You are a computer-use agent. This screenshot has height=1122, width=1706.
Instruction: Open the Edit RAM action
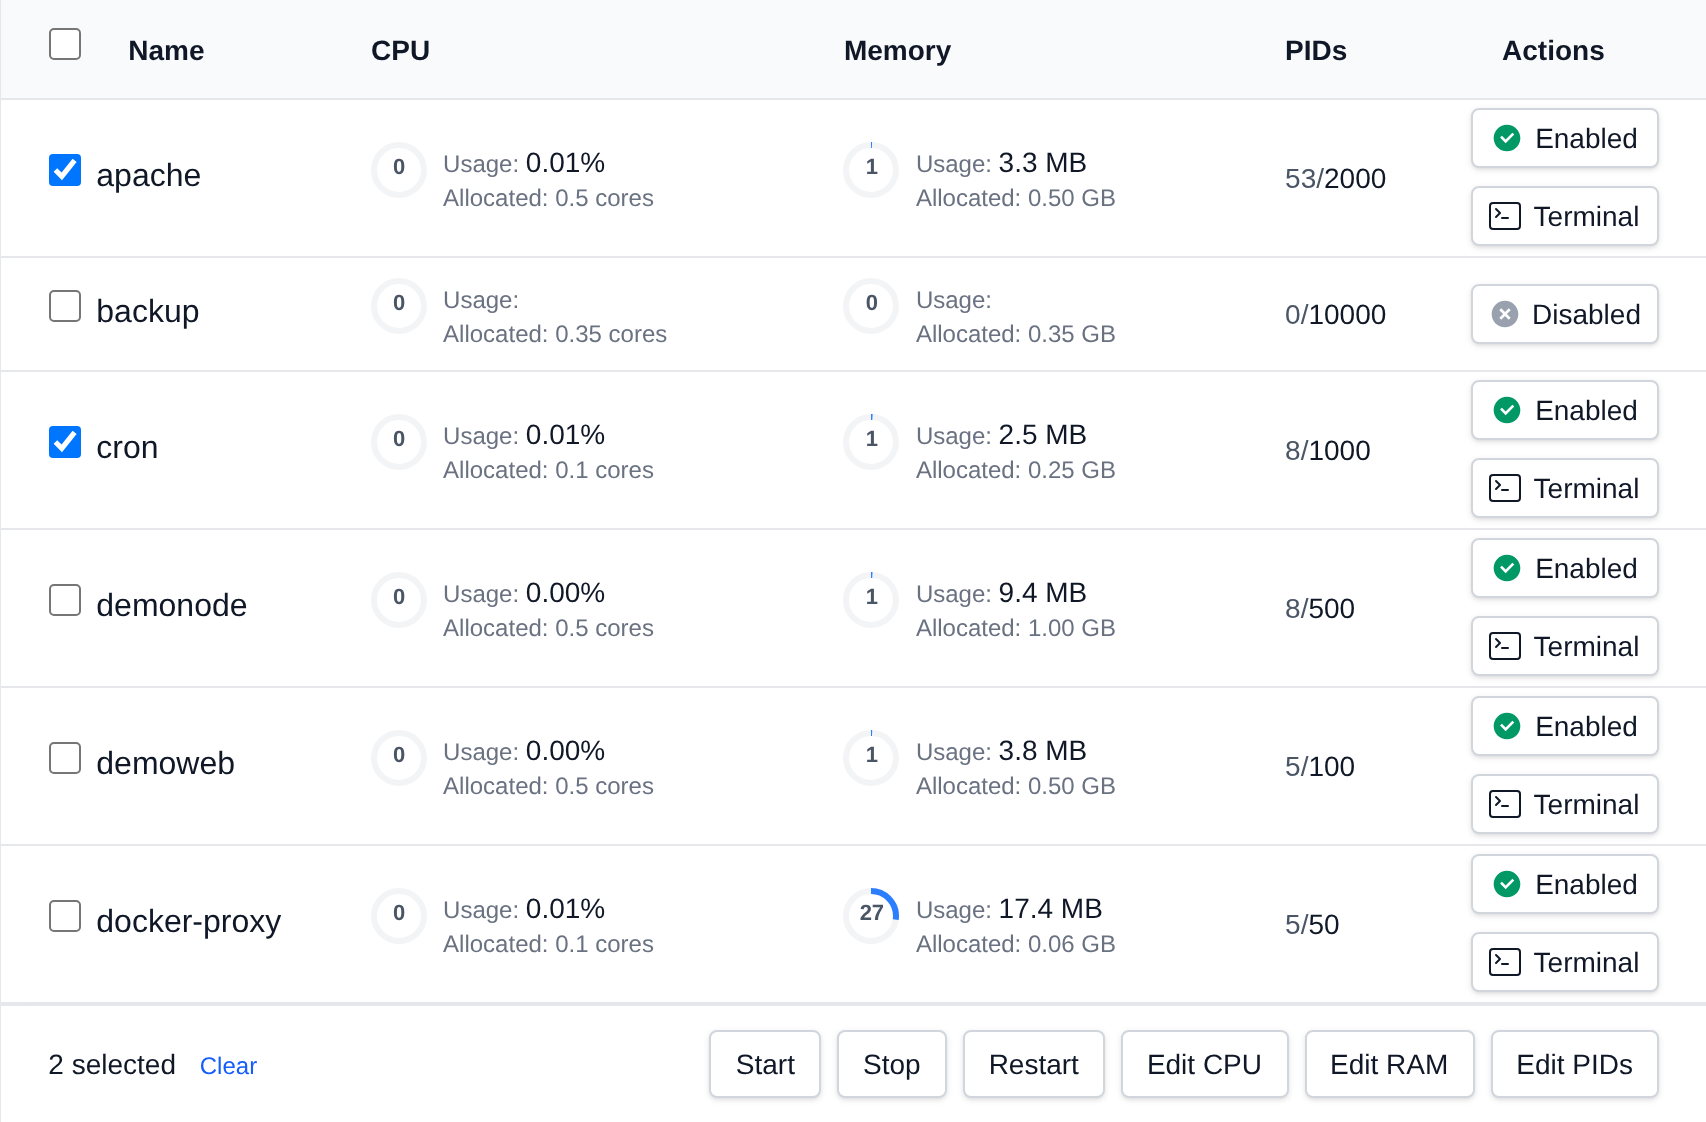point(1389,1064)
